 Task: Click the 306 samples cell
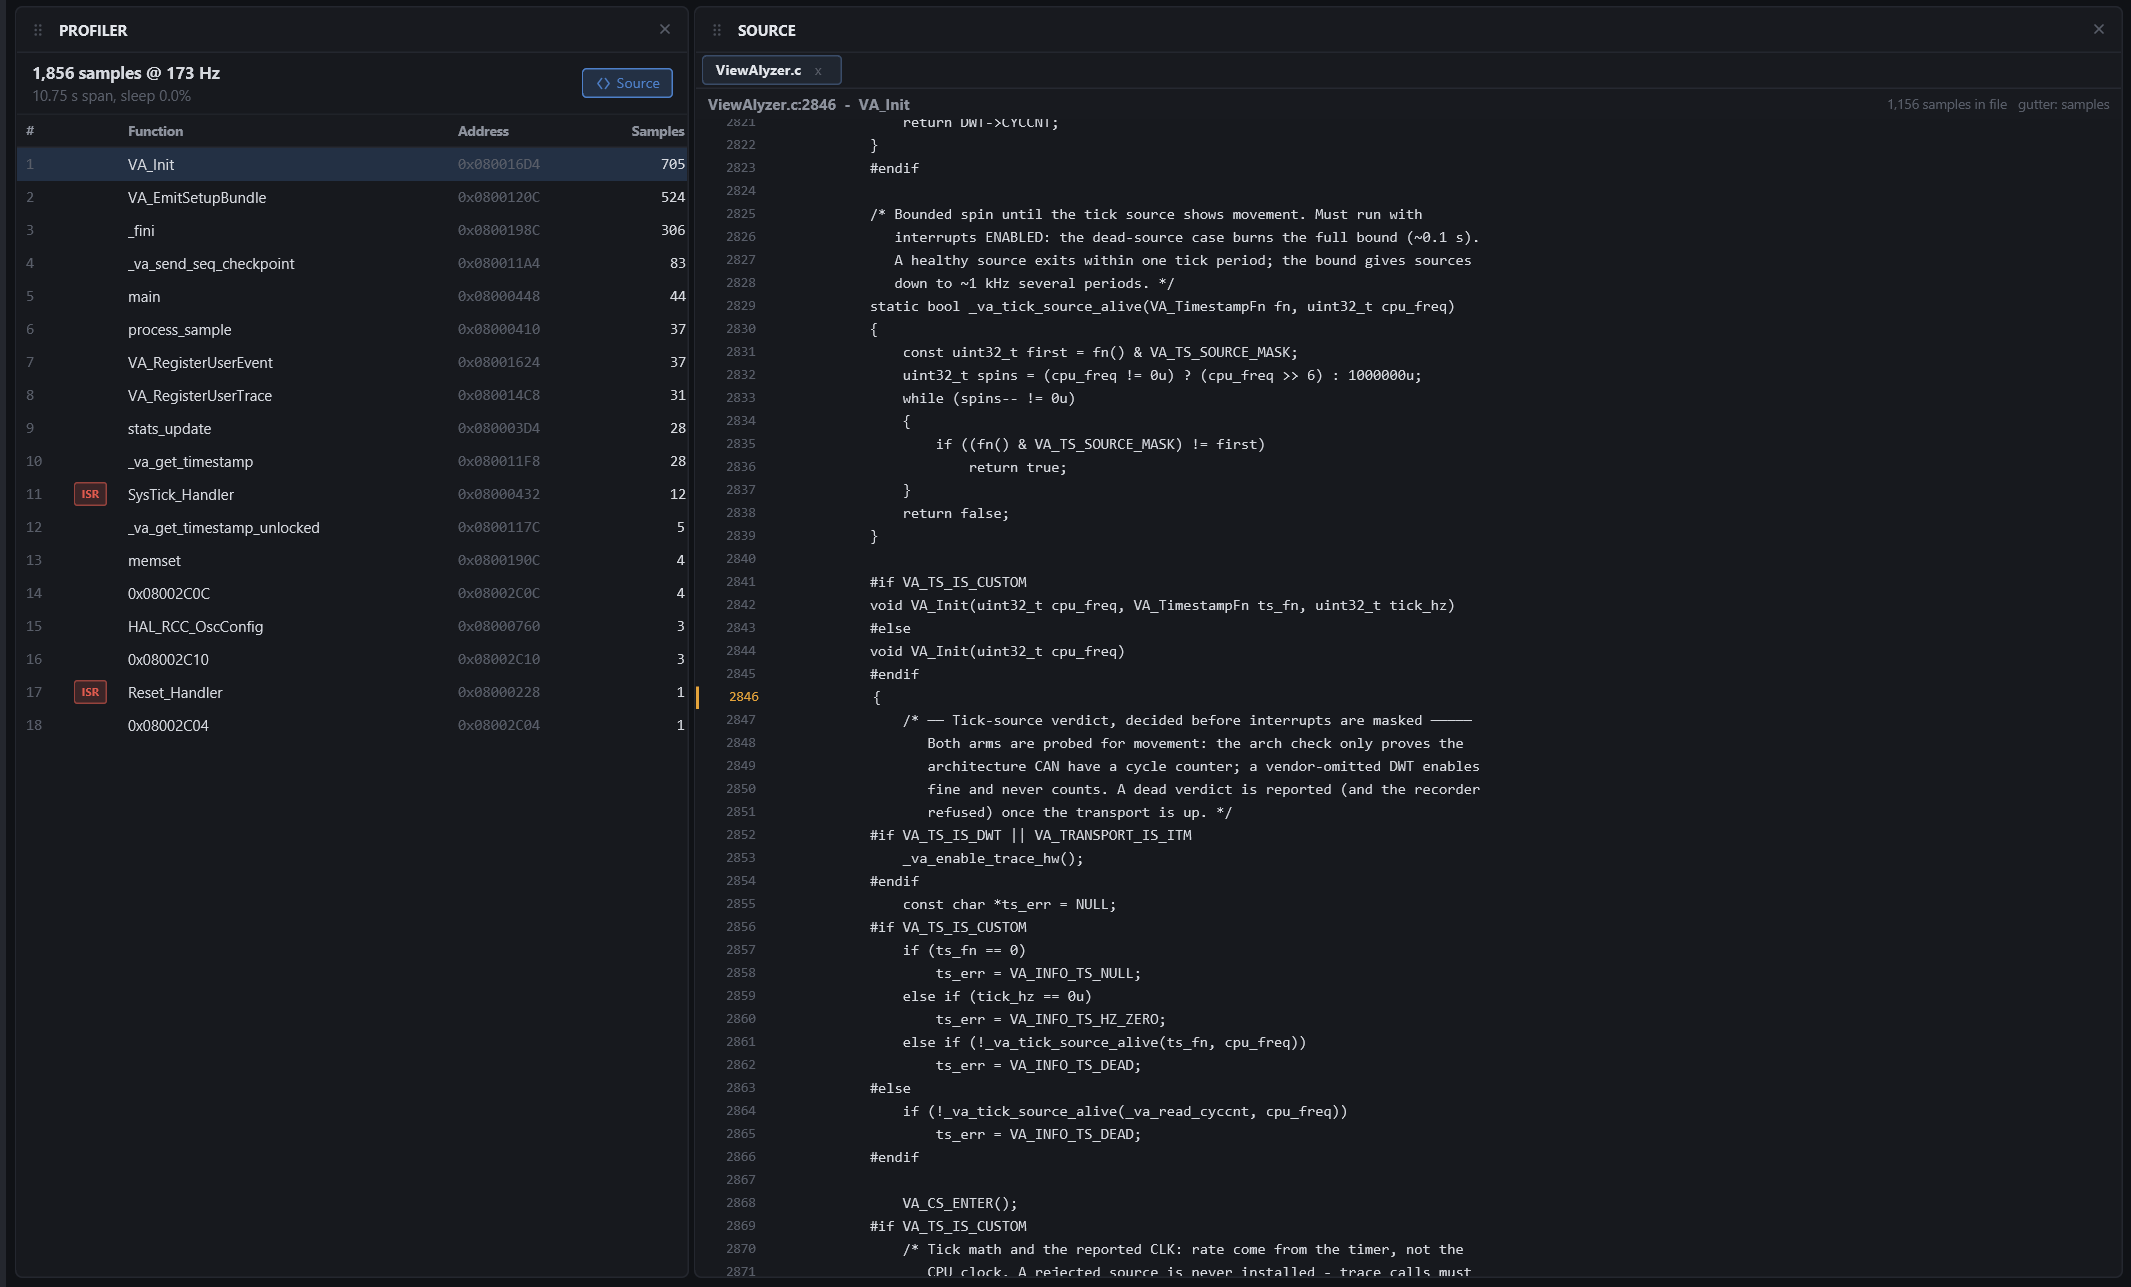point(673,230)
